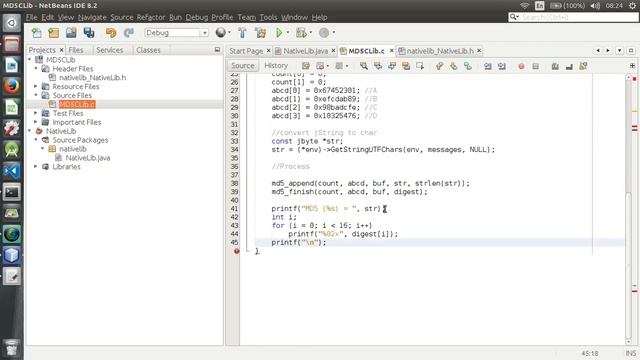The image size is (640, 360).
Task: Open Firefox from the Ubuntu launcher
Action: [11, 86]
